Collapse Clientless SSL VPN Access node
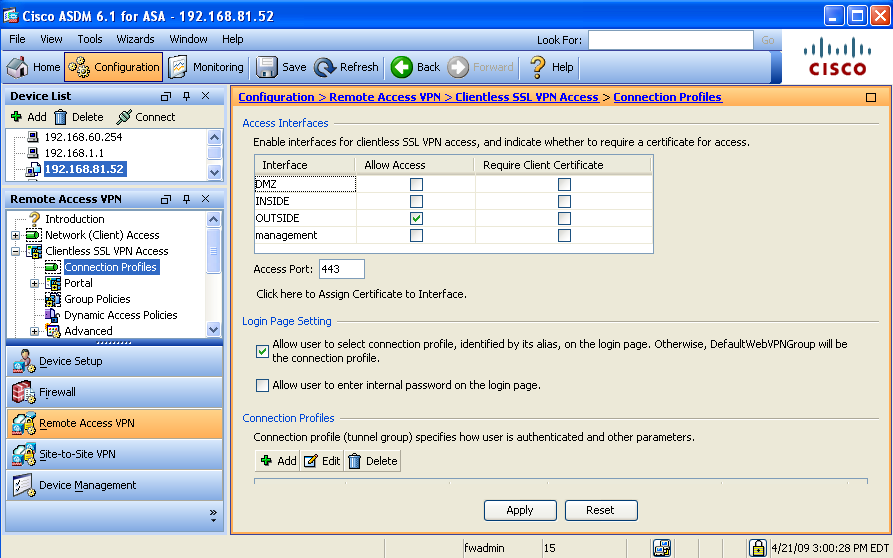This screenshot has width=893, height=558. (15, 251)
